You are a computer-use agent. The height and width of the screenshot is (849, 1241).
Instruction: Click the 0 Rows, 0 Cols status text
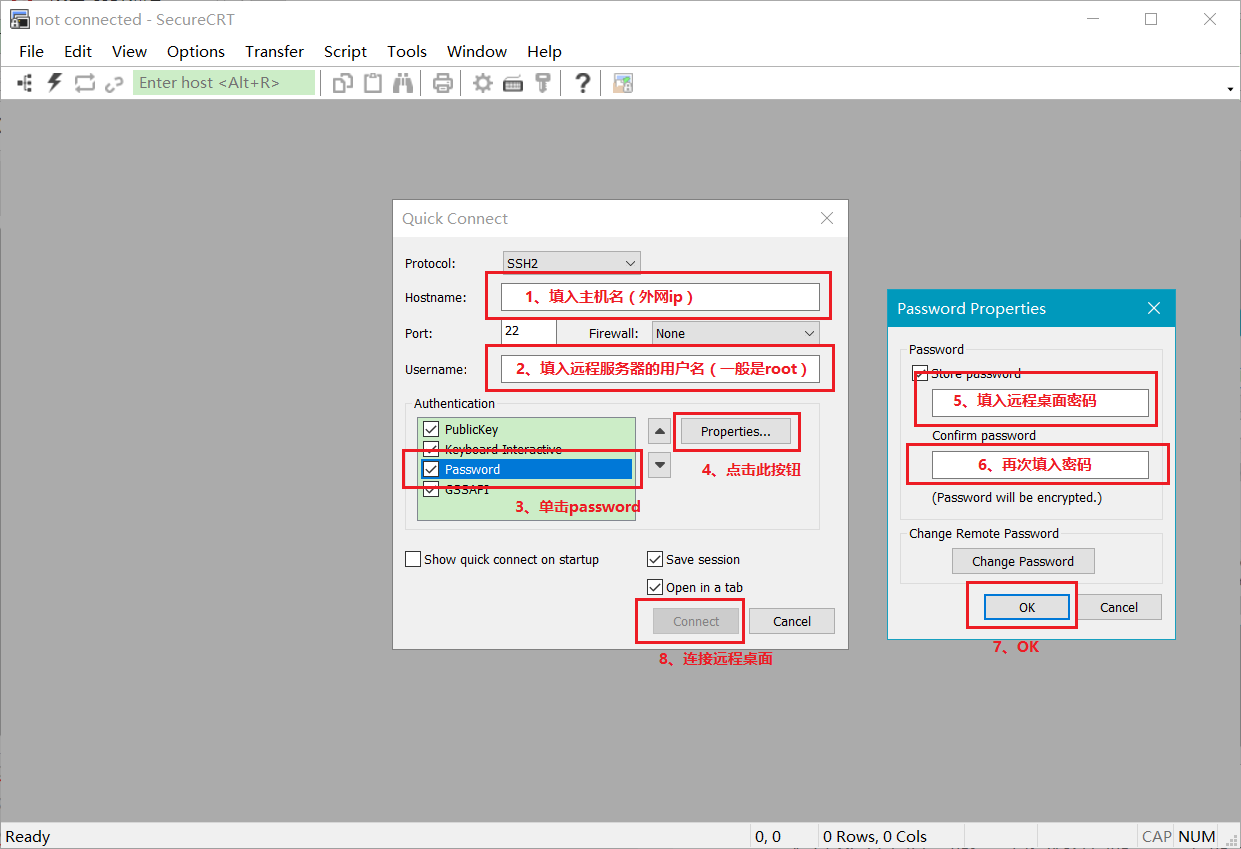pyautogui.click(x=874, y=836)
